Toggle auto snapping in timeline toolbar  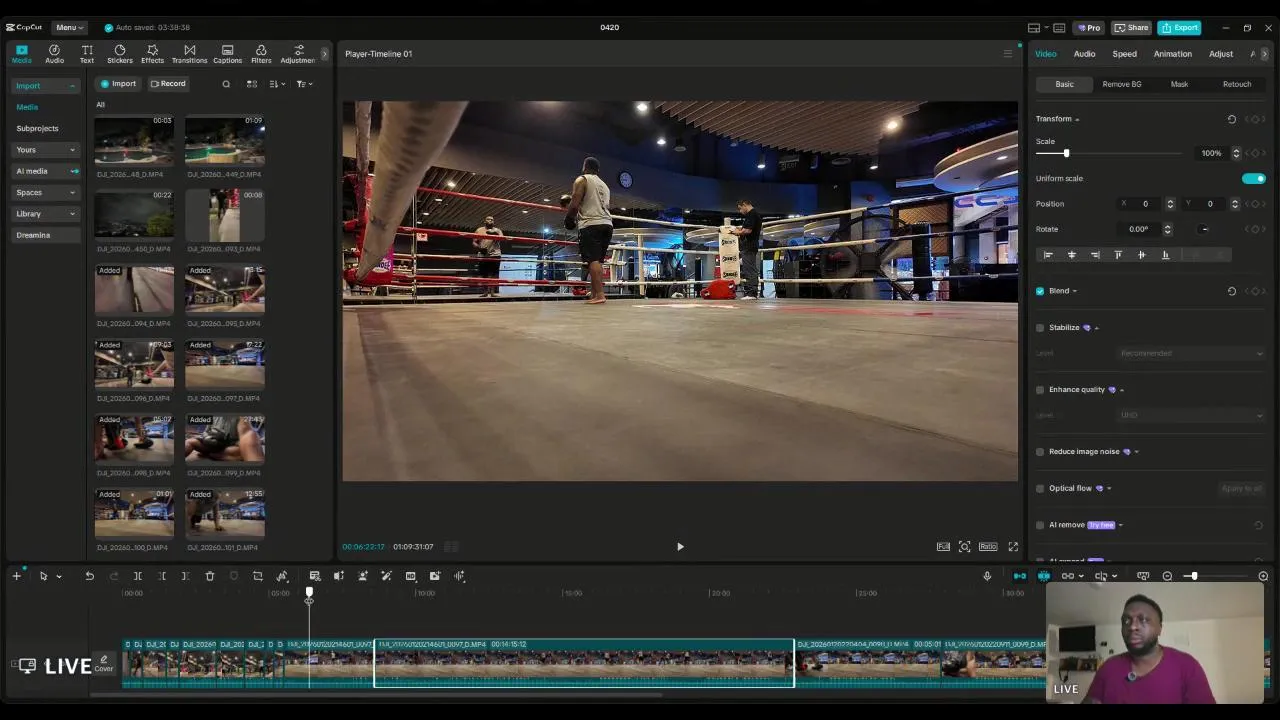click(x=1043, y=576)
